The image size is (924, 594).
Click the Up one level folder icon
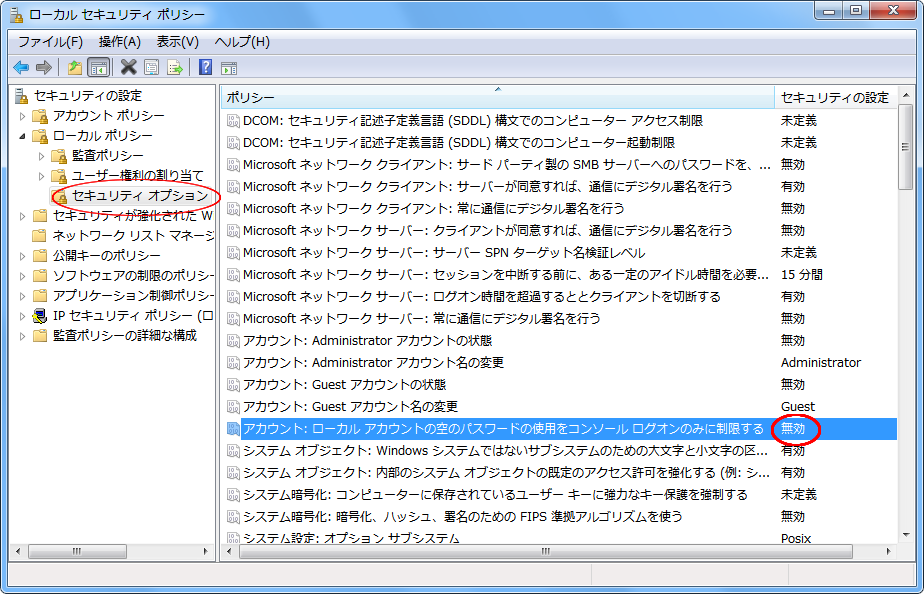74,67
